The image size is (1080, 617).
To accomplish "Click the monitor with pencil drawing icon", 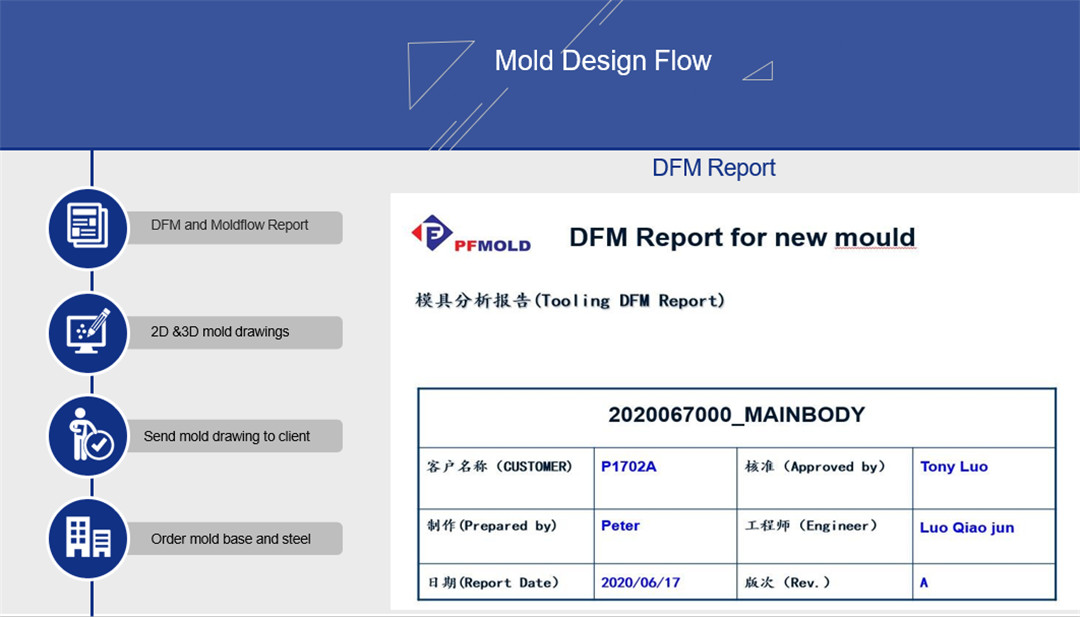I will point(87,333).
